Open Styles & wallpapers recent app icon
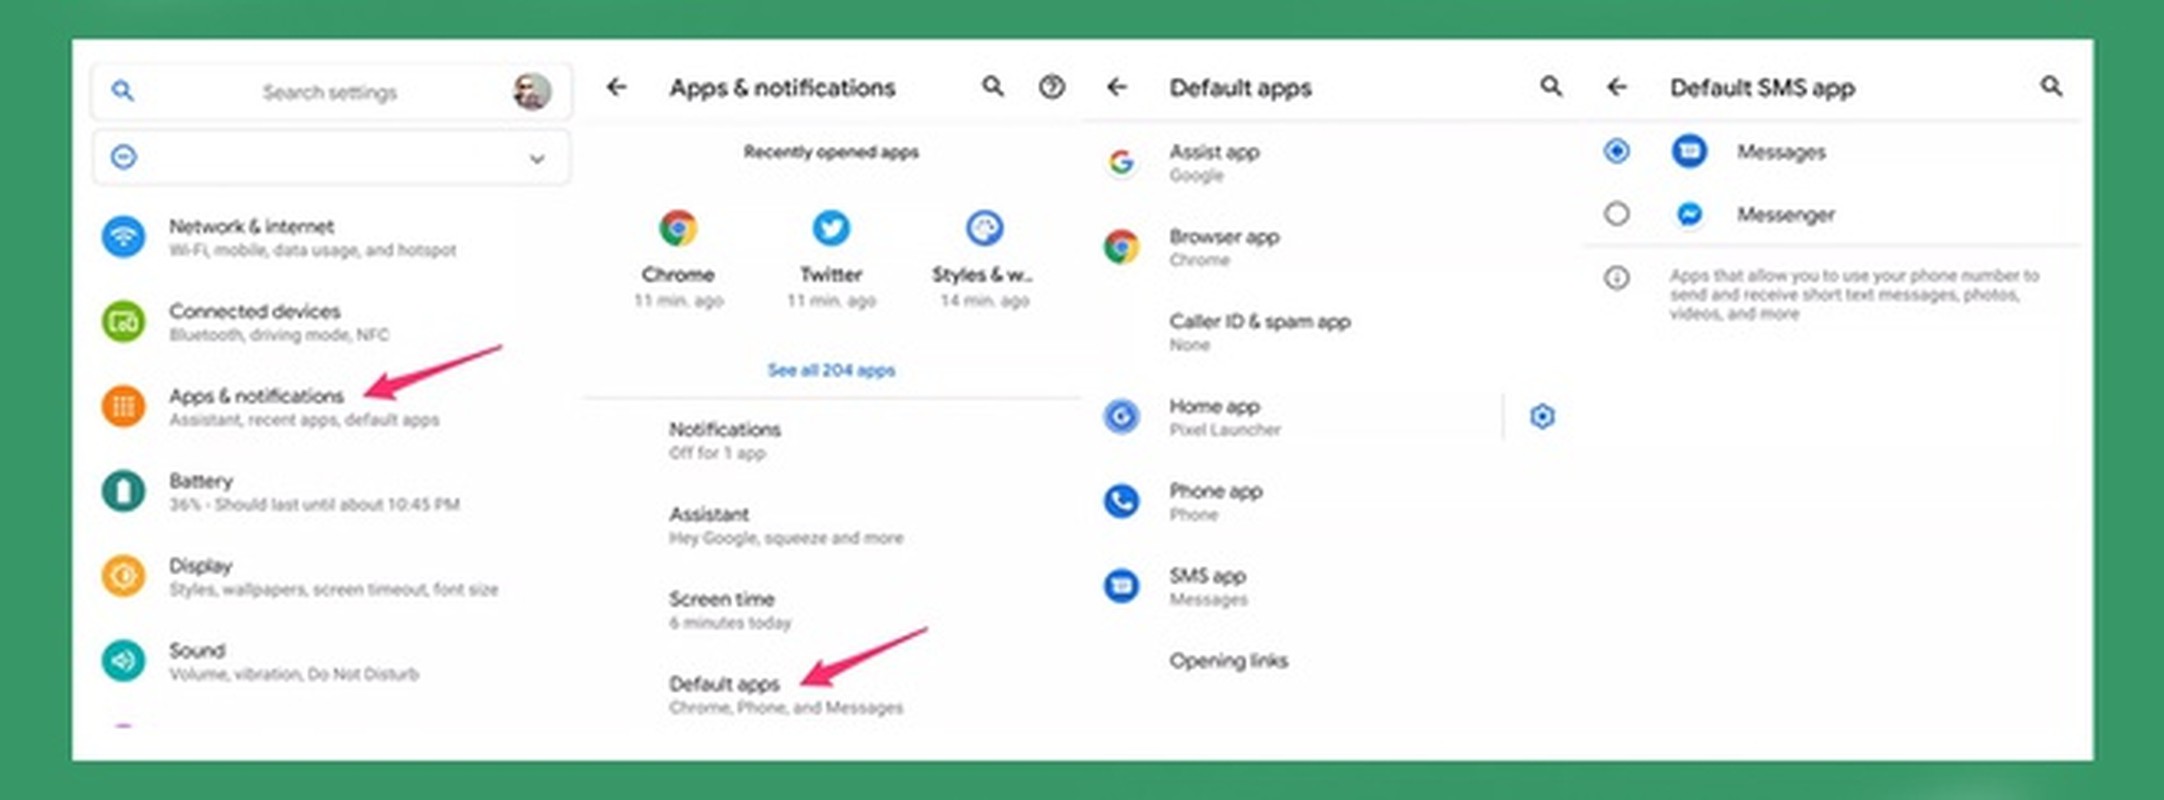This screenshot has height=800, width=2164. (984, 228)
